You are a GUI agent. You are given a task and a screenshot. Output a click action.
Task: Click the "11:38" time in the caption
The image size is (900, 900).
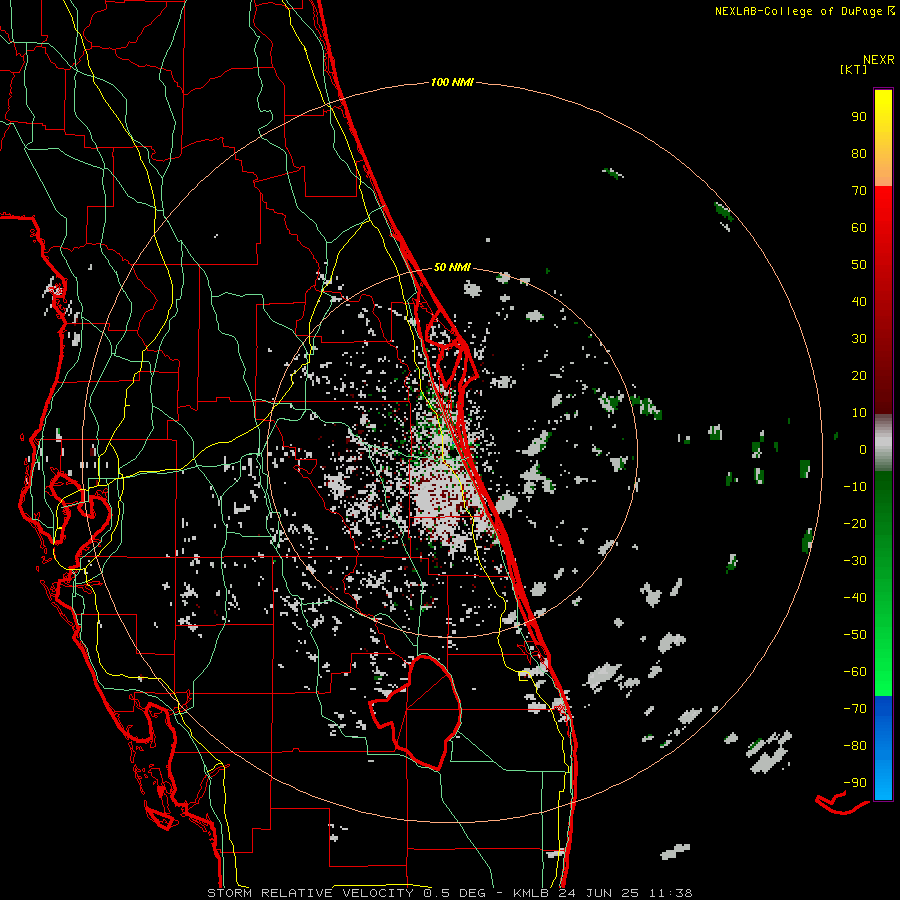(670, 893)
